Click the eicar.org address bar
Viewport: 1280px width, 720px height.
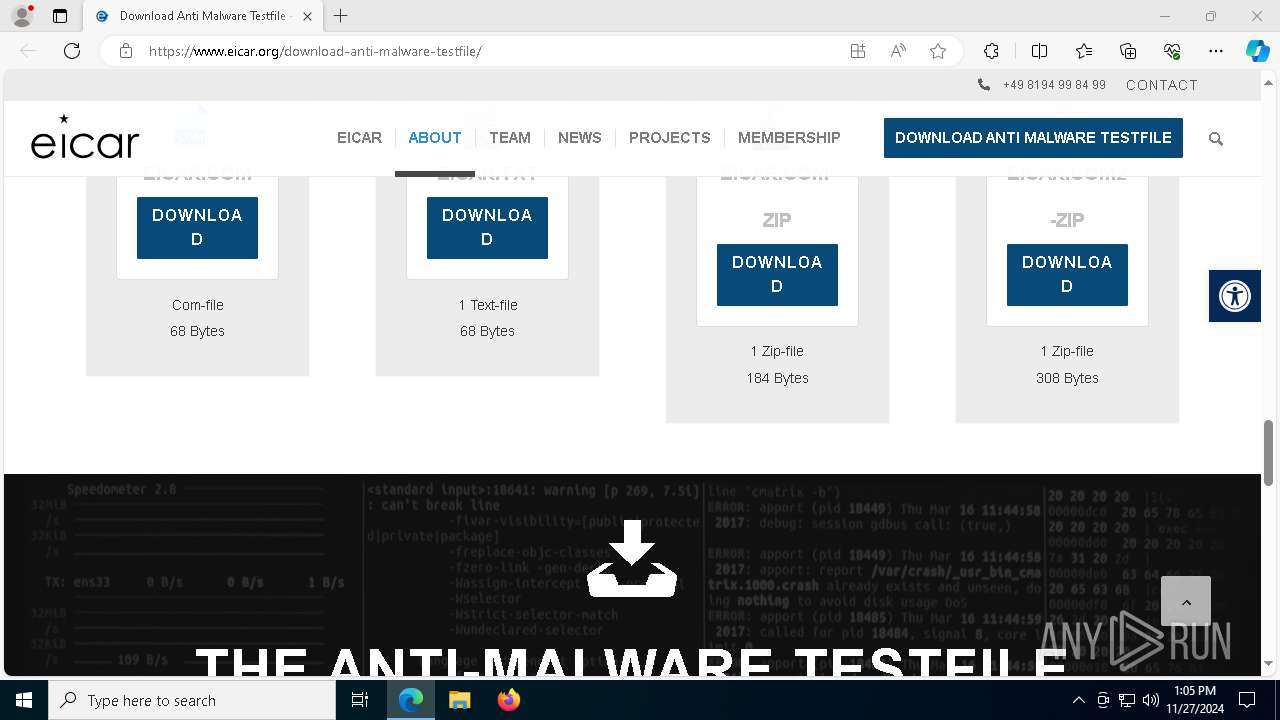click(490, 51)
